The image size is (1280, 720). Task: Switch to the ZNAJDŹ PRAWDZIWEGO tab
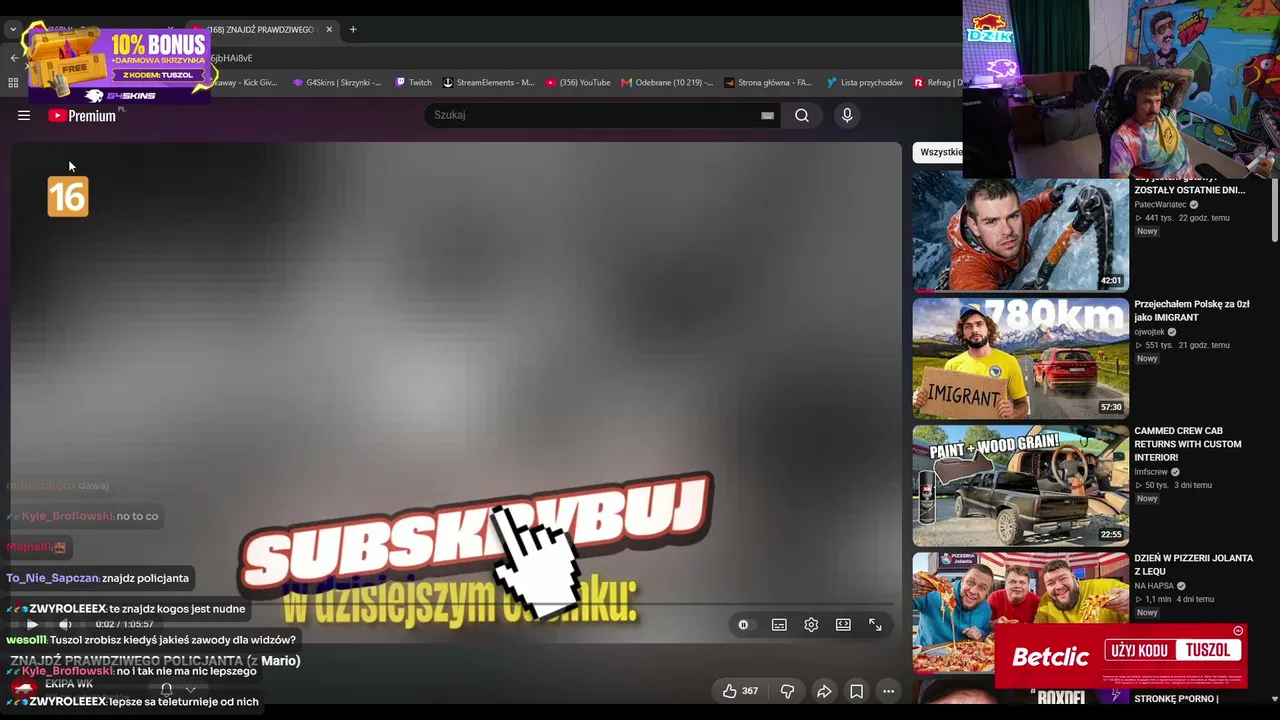260,30
